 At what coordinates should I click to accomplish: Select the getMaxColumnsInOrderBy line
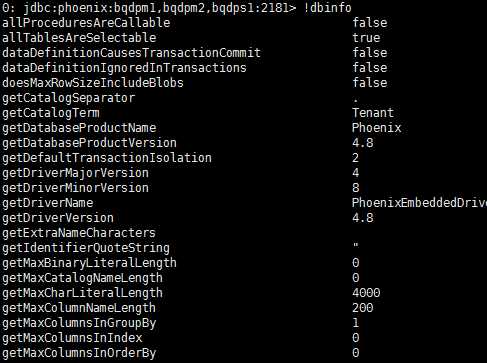pyautogui.click(x=181, y=353)
